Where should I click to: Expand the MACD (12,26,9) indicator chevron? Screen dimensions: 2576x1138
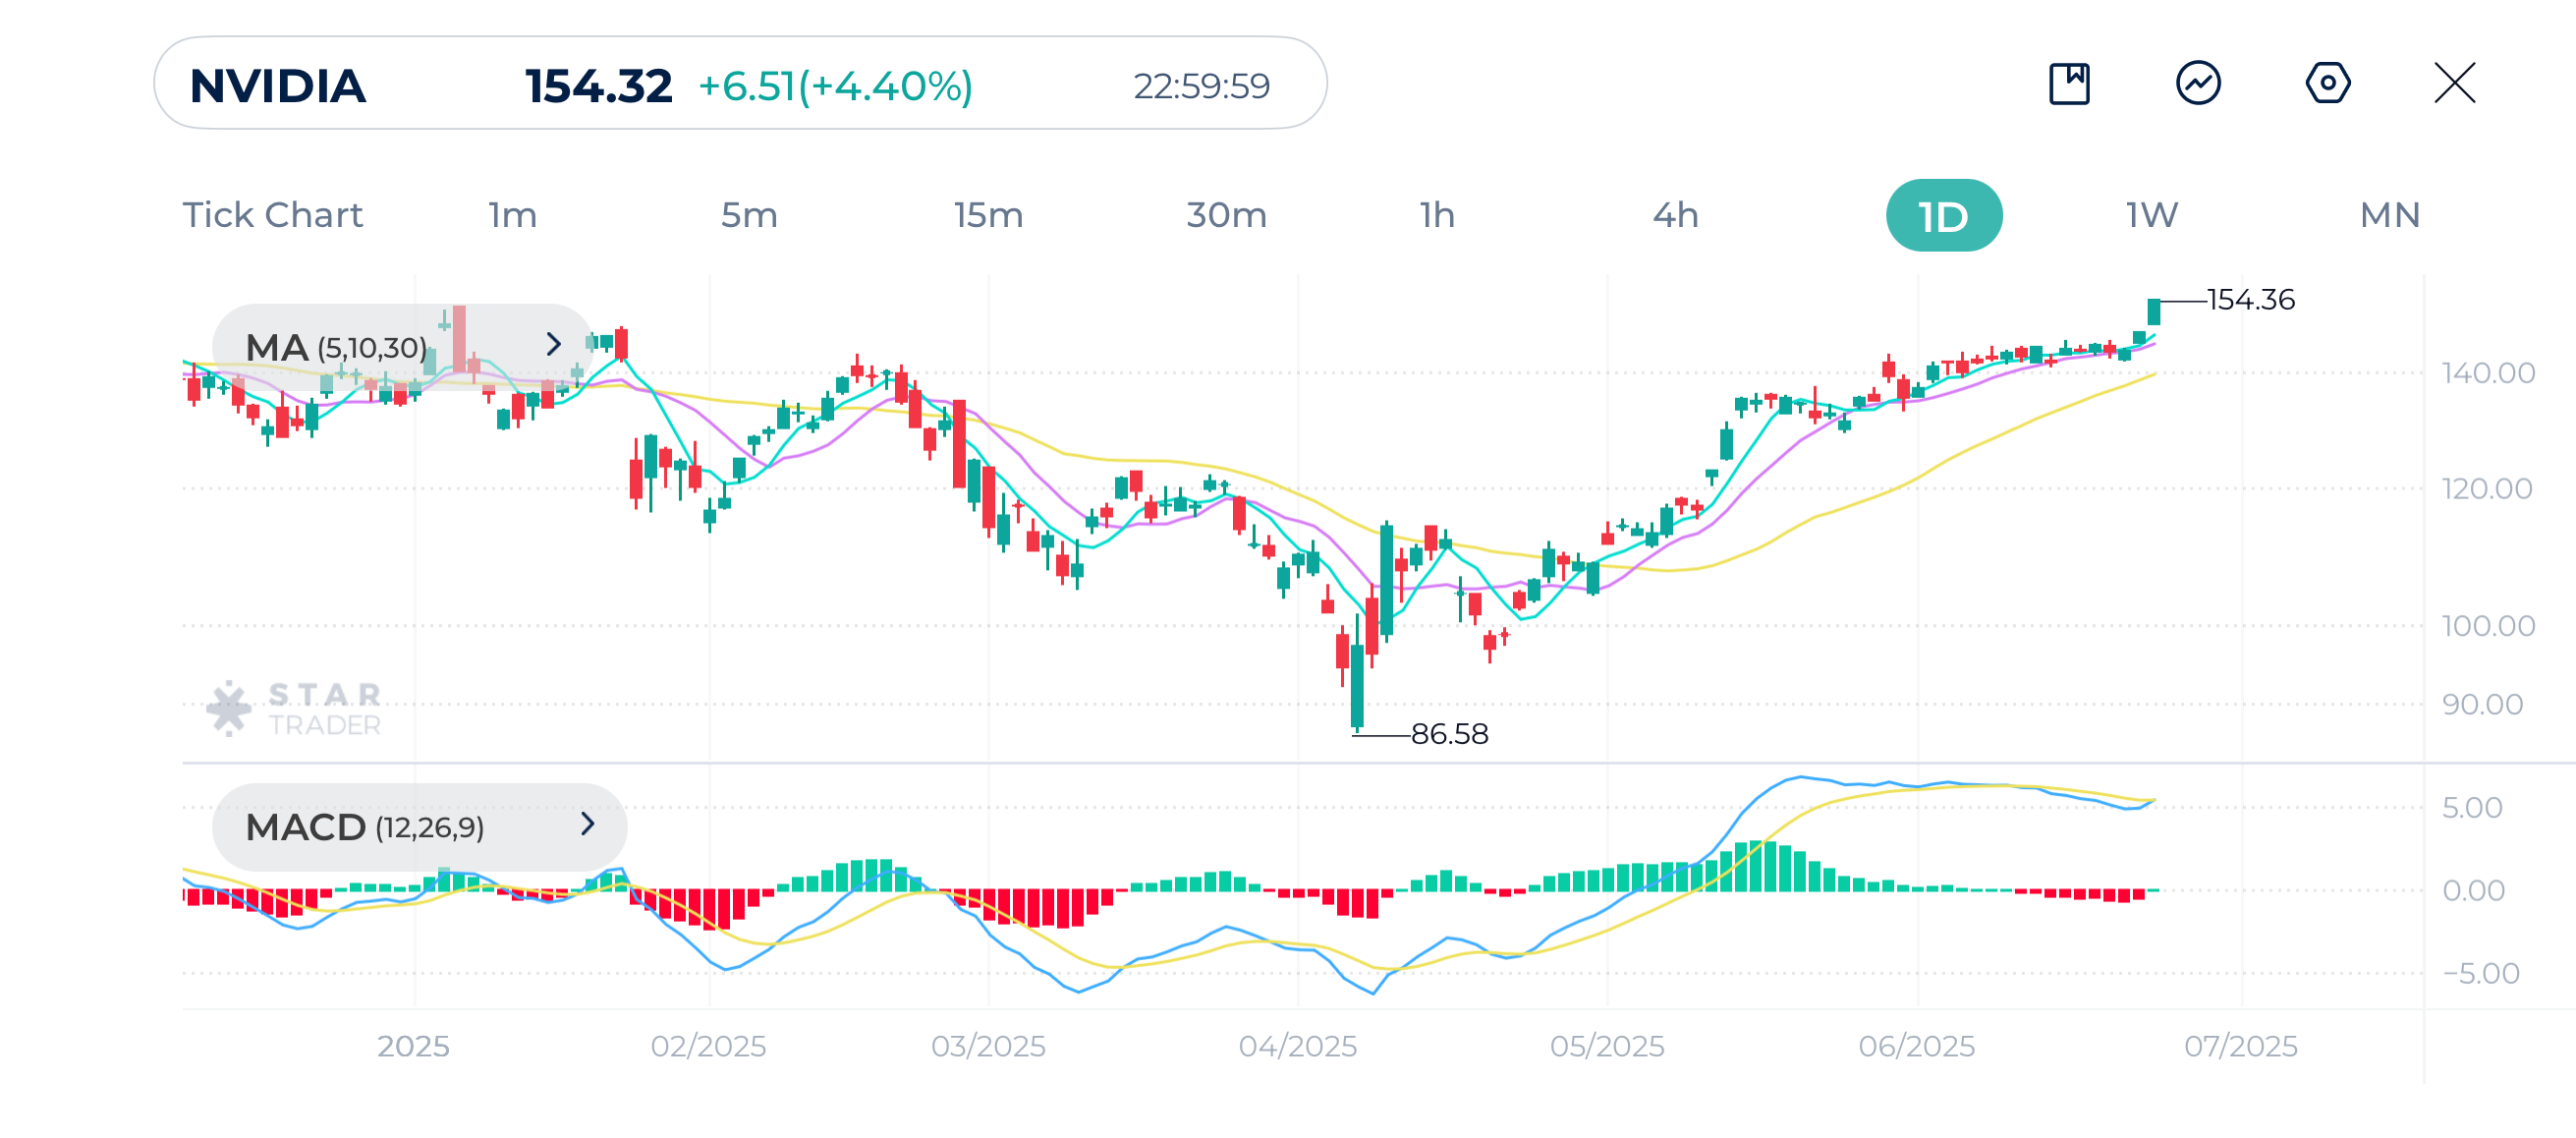coord(587,824)
